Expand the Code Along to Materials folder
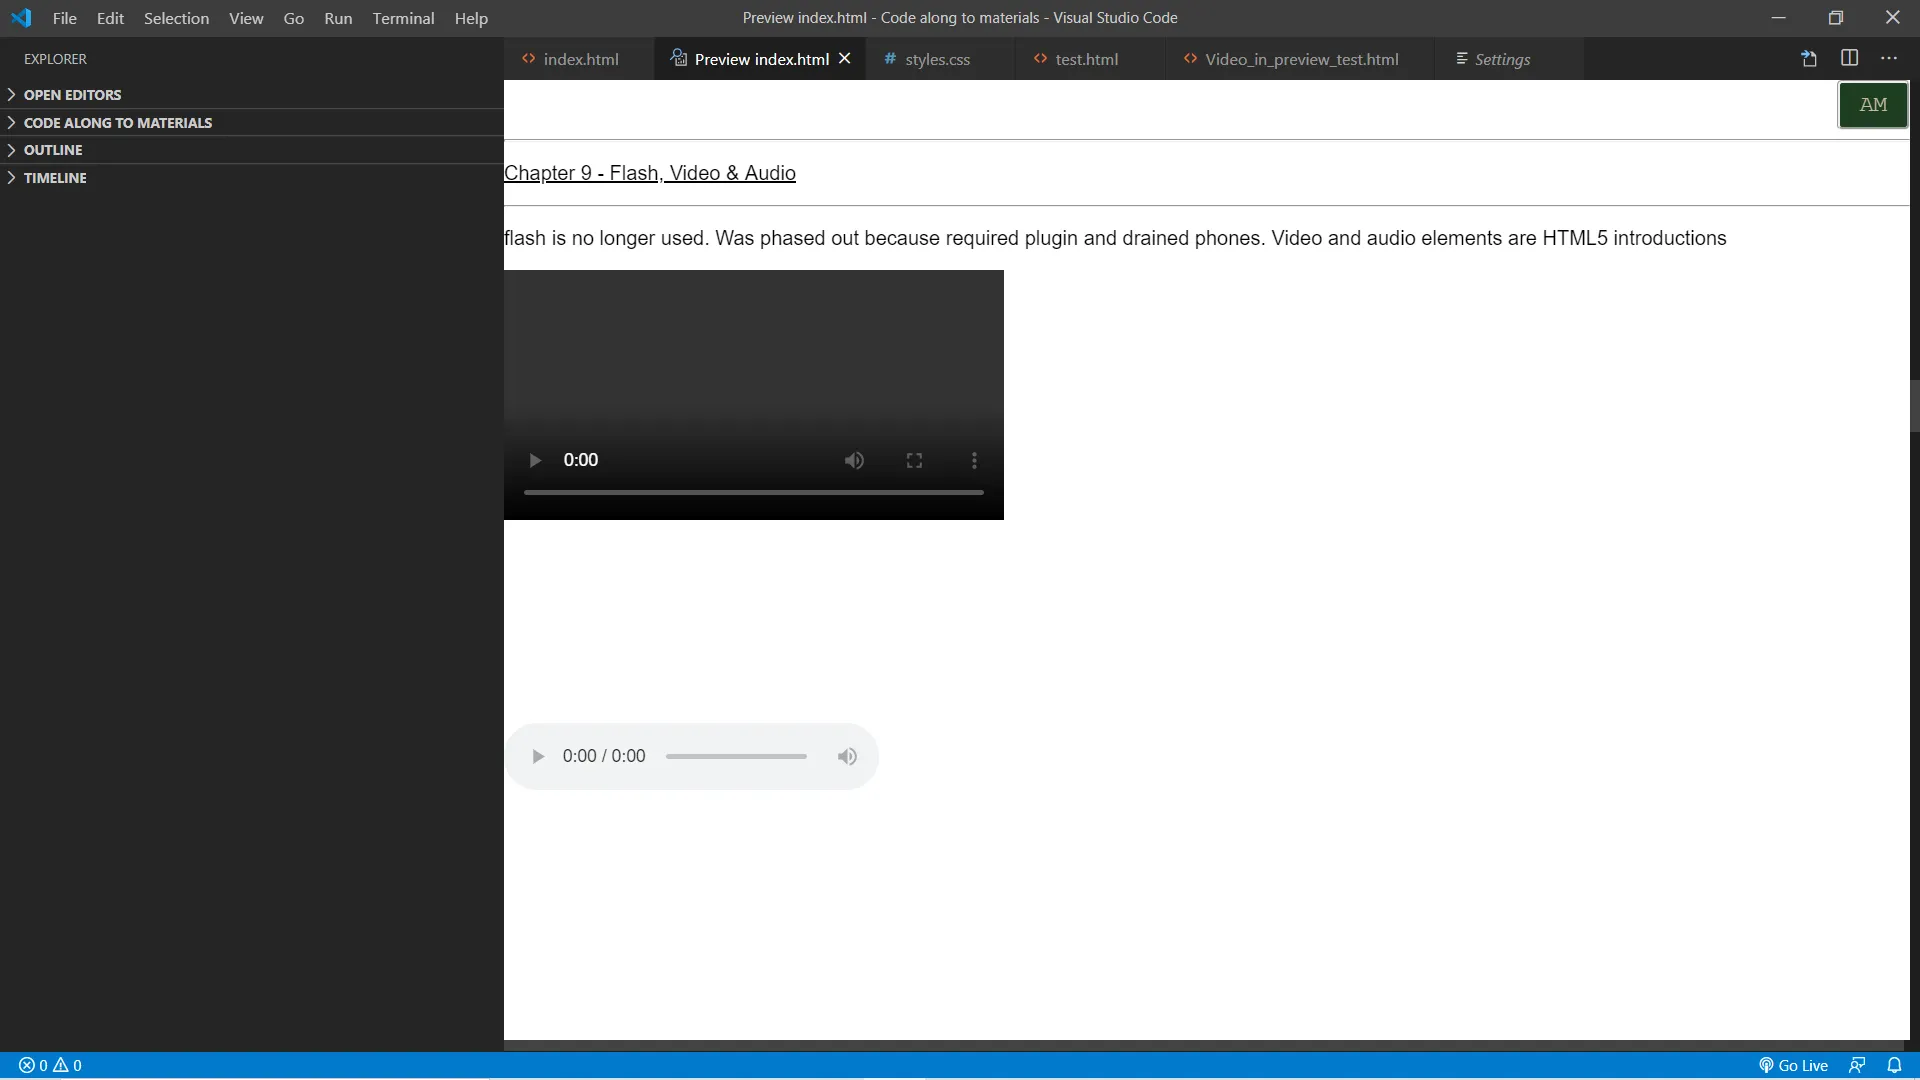1920x1080 pixels. [117, 123]
